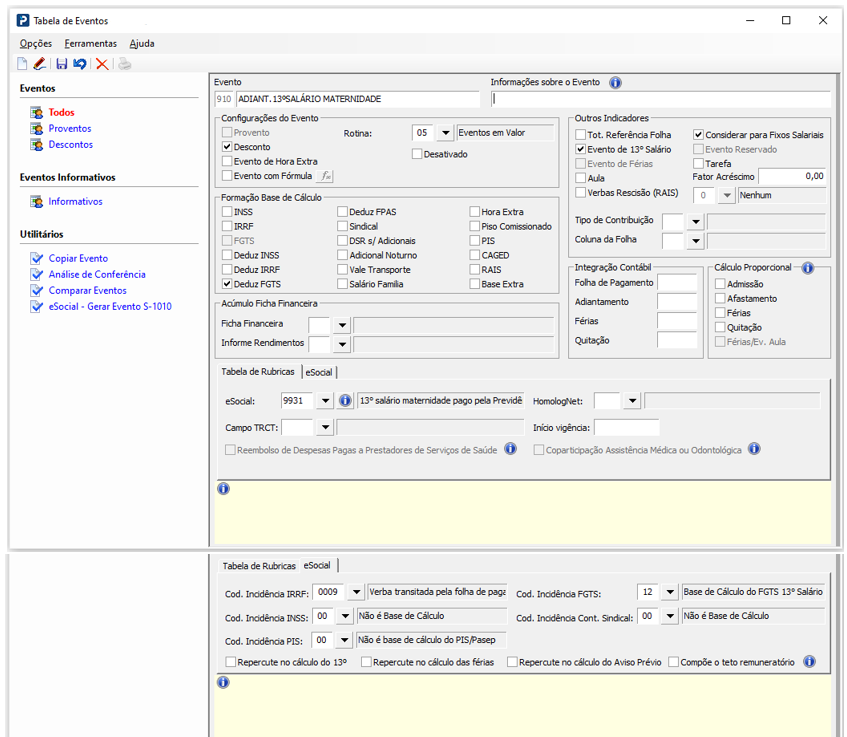Click the Edit pencil toolbar icon
Viewport: 847px width, 737px height.
pyautogui.click(x=39, y=64)
